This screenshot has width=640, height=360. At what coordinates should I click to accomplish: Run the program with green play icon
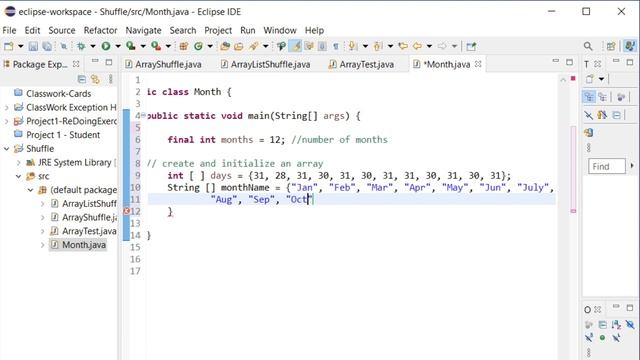[x=106, y=47]
